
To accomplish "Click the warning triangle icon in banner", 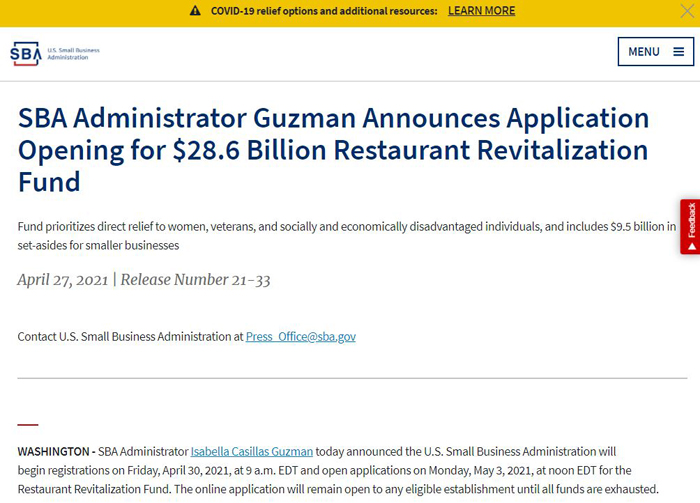I will (x=195, y=11).
